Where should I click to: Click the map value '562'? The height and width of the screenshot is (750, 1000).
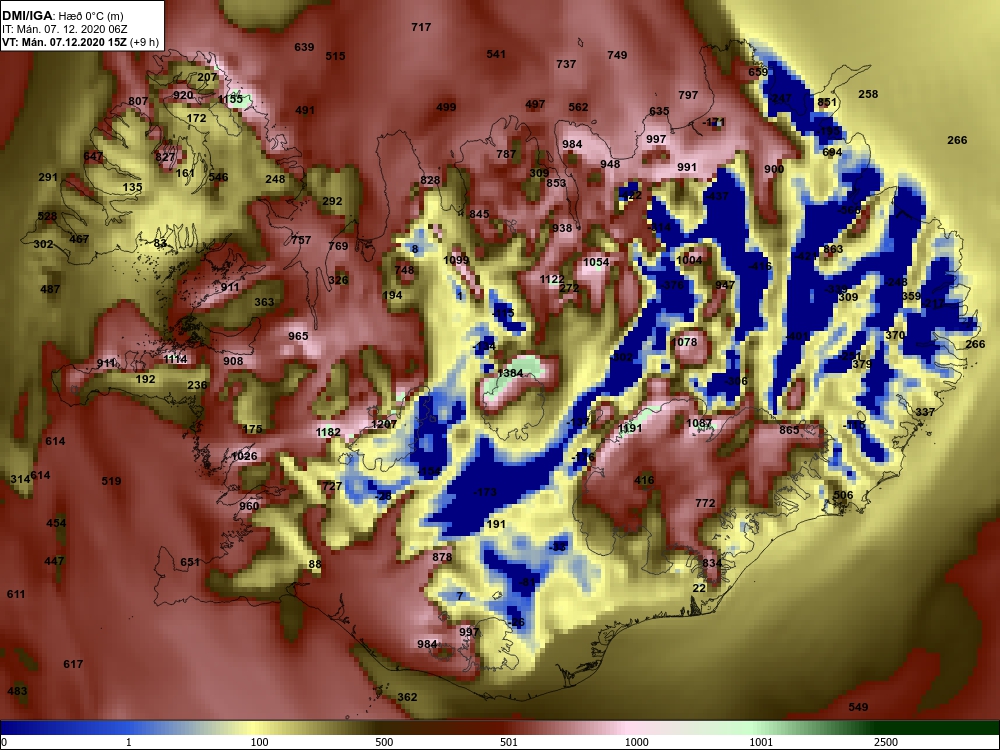pos(578,107)
